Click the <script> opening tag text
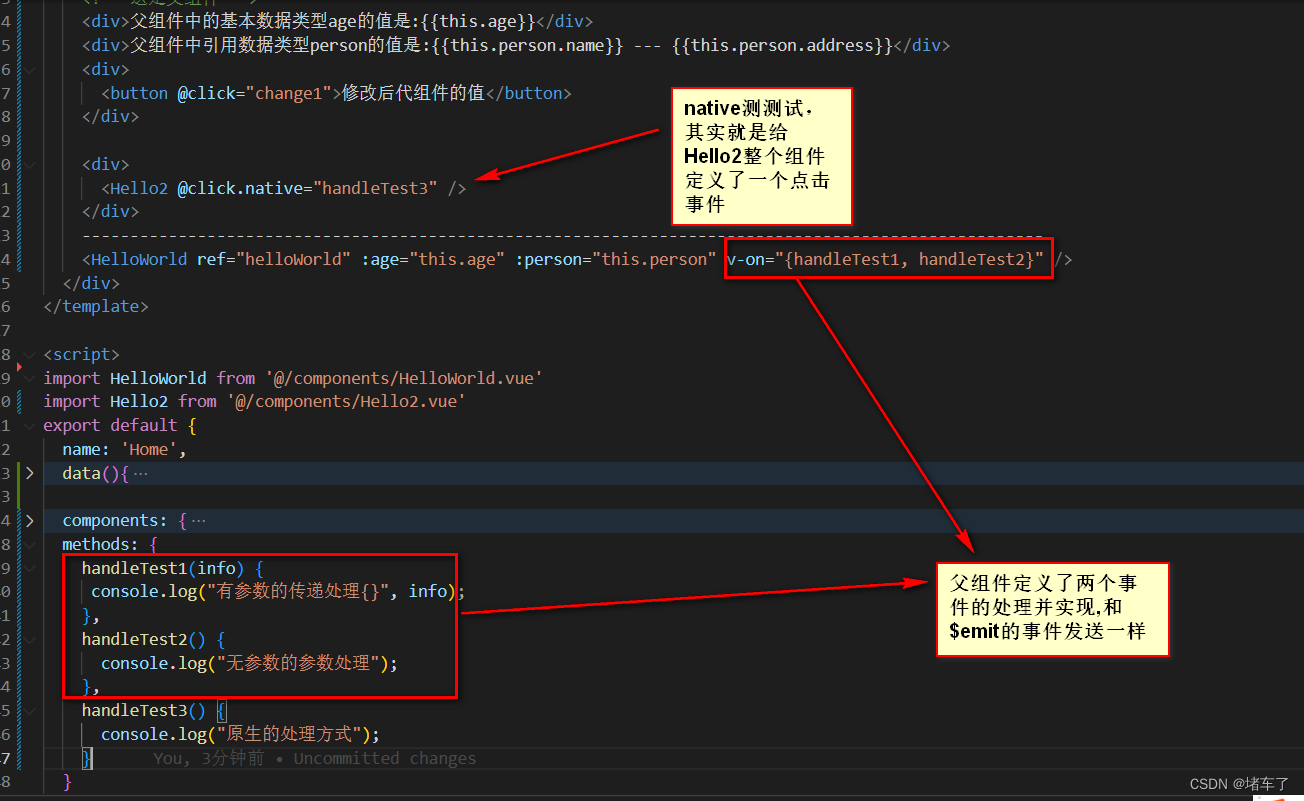 [82, 355]
